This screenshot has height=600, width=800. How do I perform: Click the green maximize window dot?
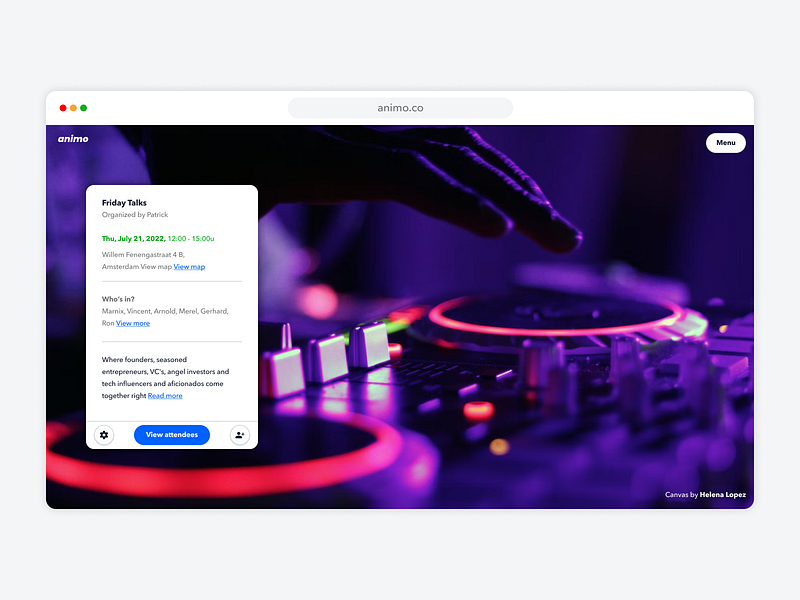pos(84,108)
